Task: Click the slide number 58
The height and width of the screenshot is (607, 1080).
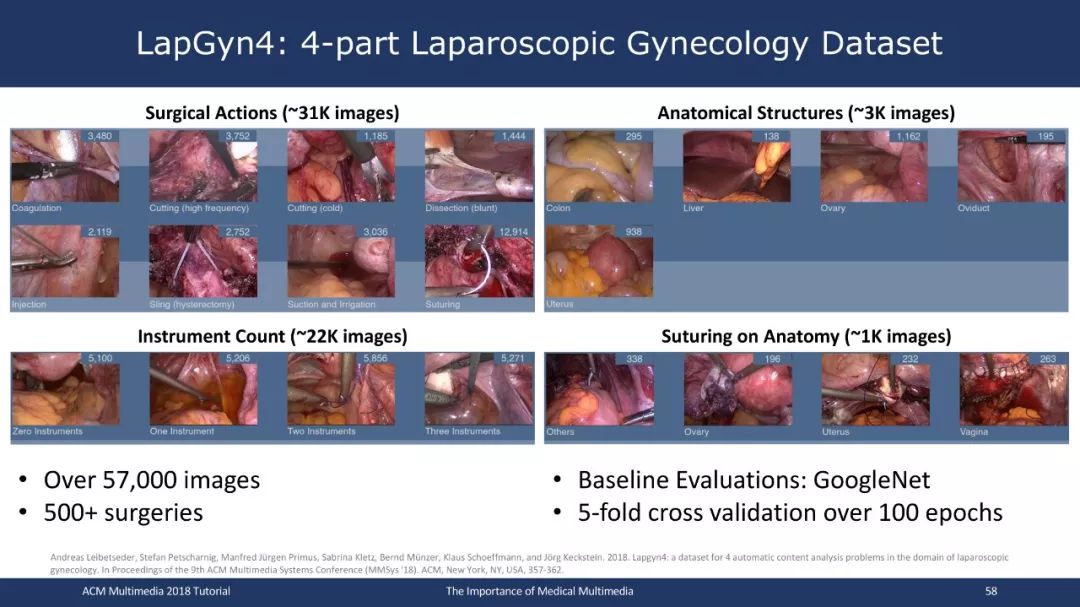Action: click(x=991, y=591)
